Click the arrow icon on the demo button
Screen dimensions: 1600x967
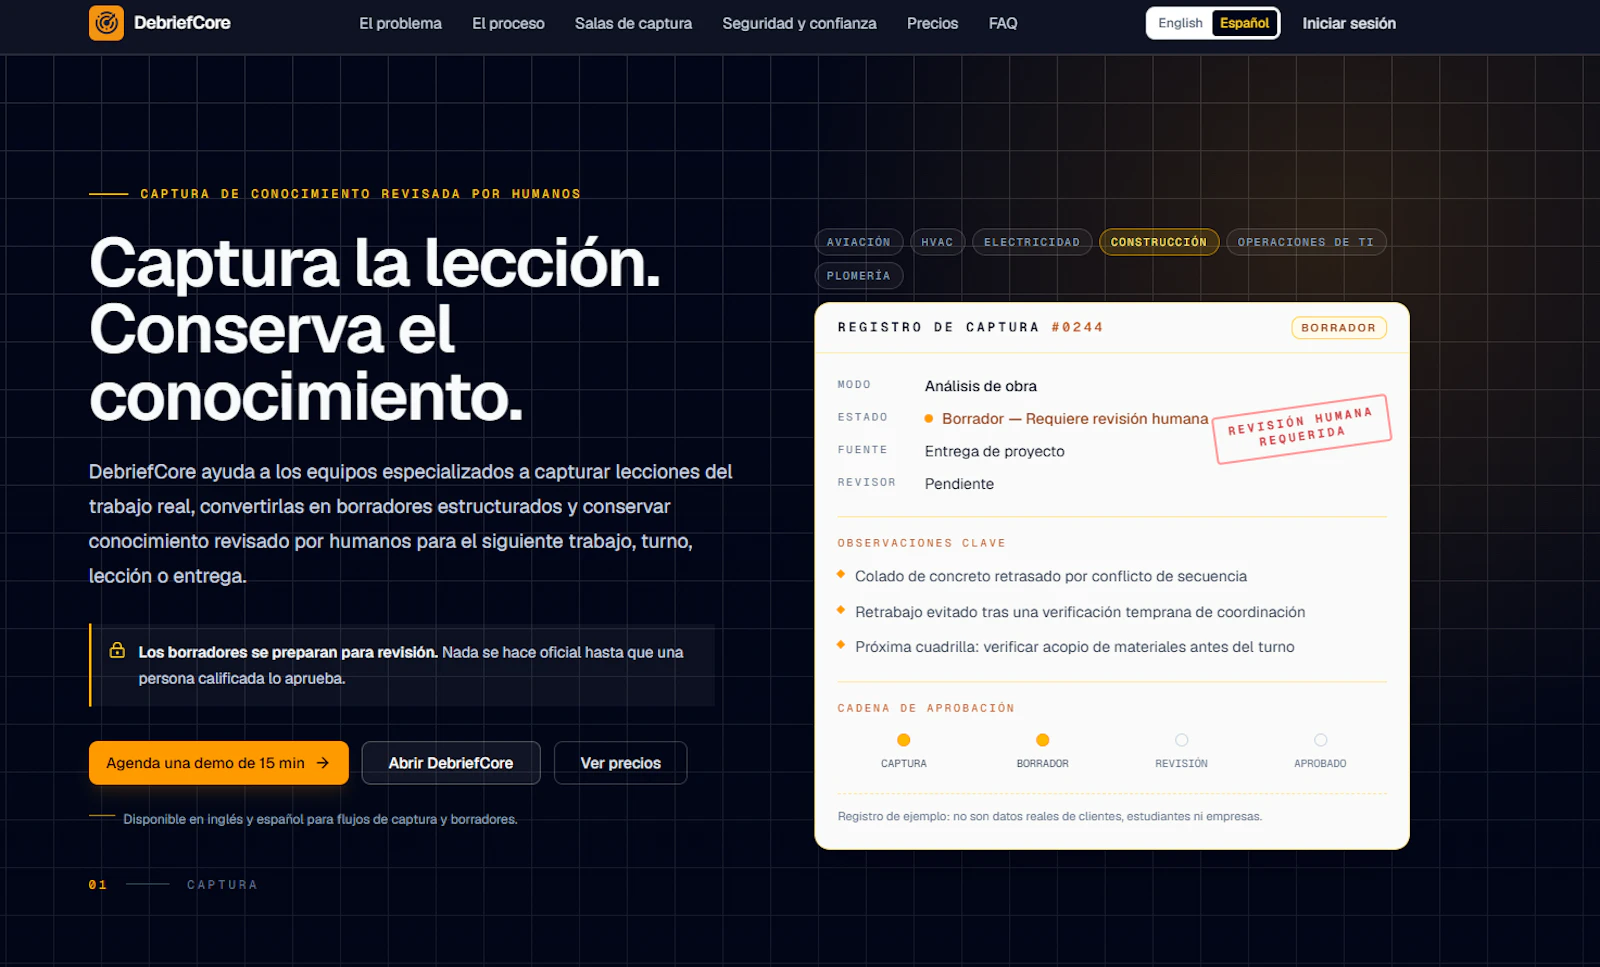pyautogui.click(x=323, y=763)
